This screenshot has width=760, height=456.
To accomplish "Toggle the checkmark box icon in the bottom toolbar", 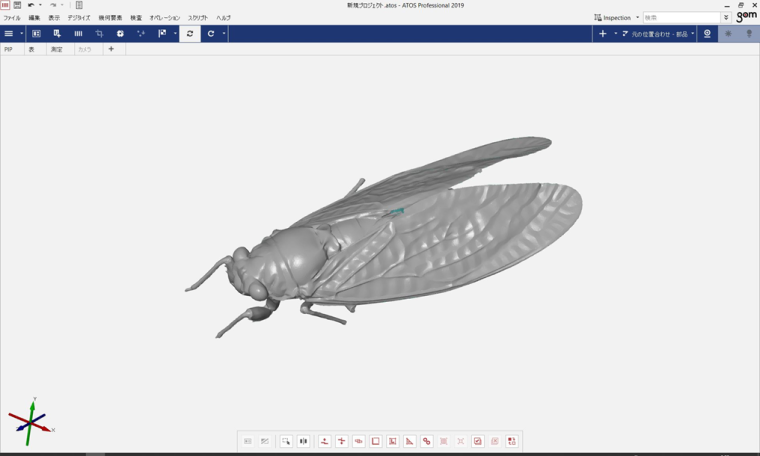I will (x=478, y=441).
